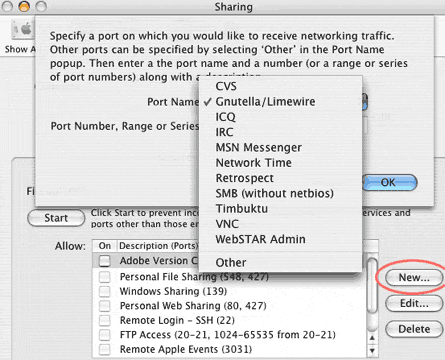The image size is (445, 360).
Task: Click the Show All Apple icon
Action: coord(23,30)
